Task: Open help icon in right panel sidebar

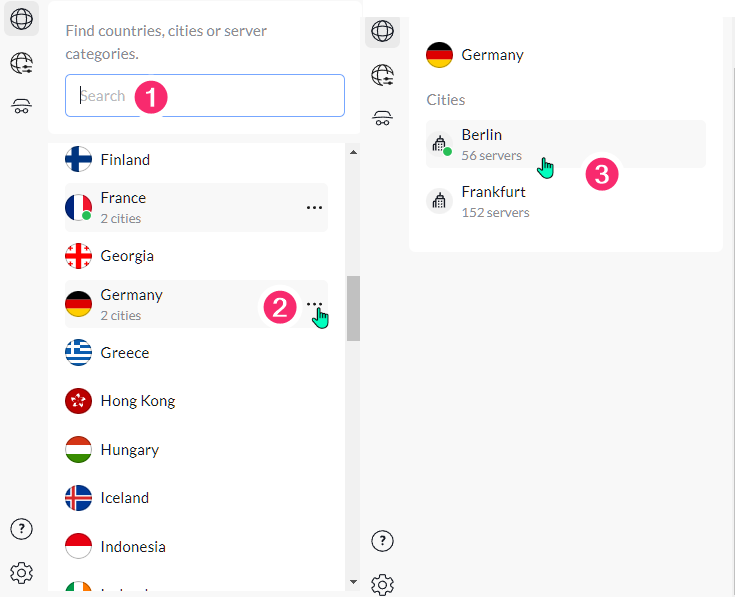Action: click(x=382, y=541)
